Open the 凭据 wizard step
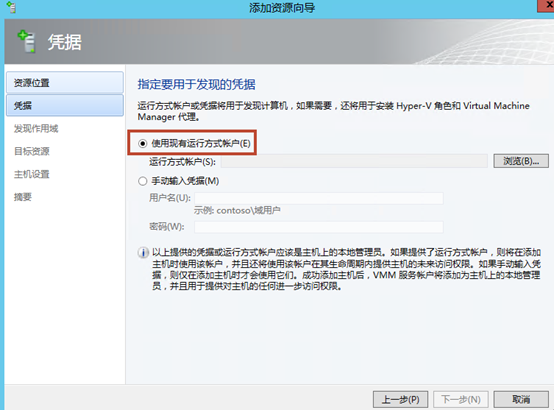554x410 pixels. 65,105
